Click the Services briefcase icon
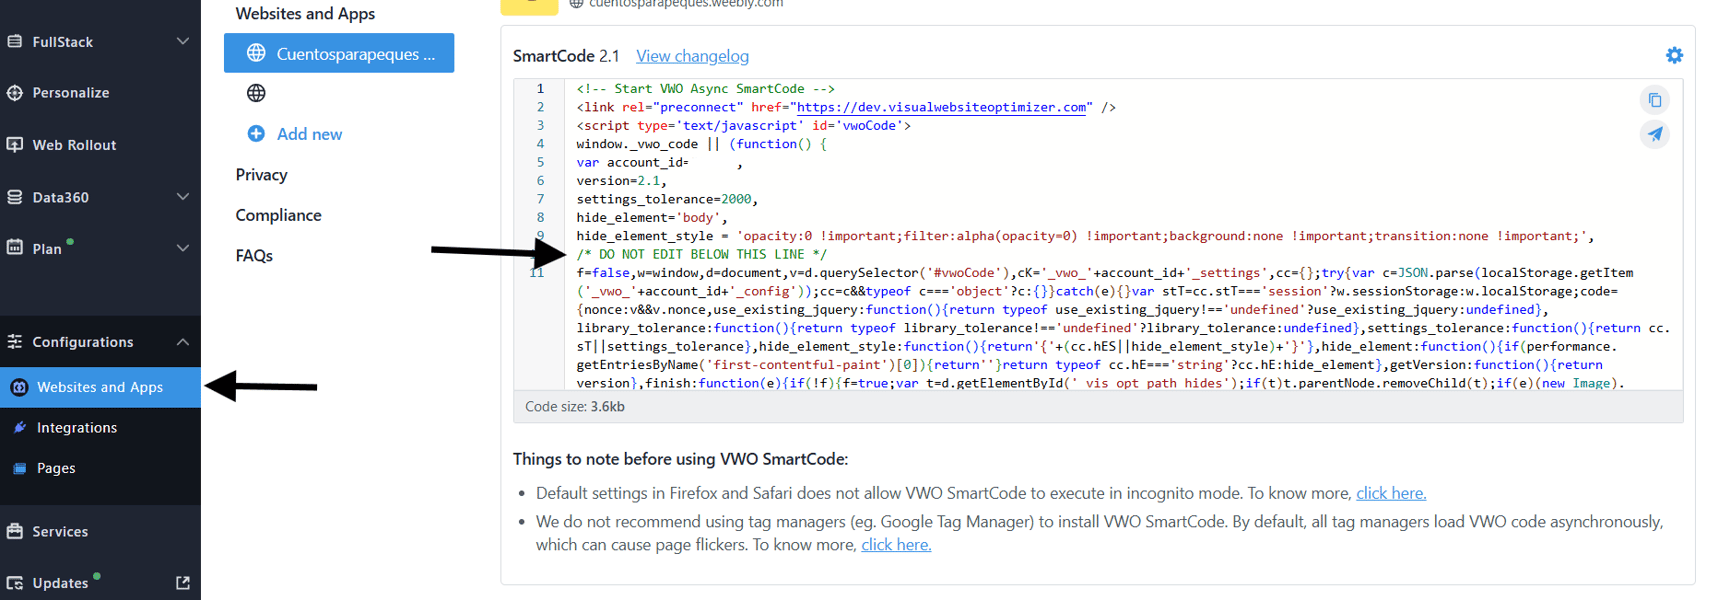Image resolution: width=1718 pixels, height=600 pixels. [x=15, y=531]
